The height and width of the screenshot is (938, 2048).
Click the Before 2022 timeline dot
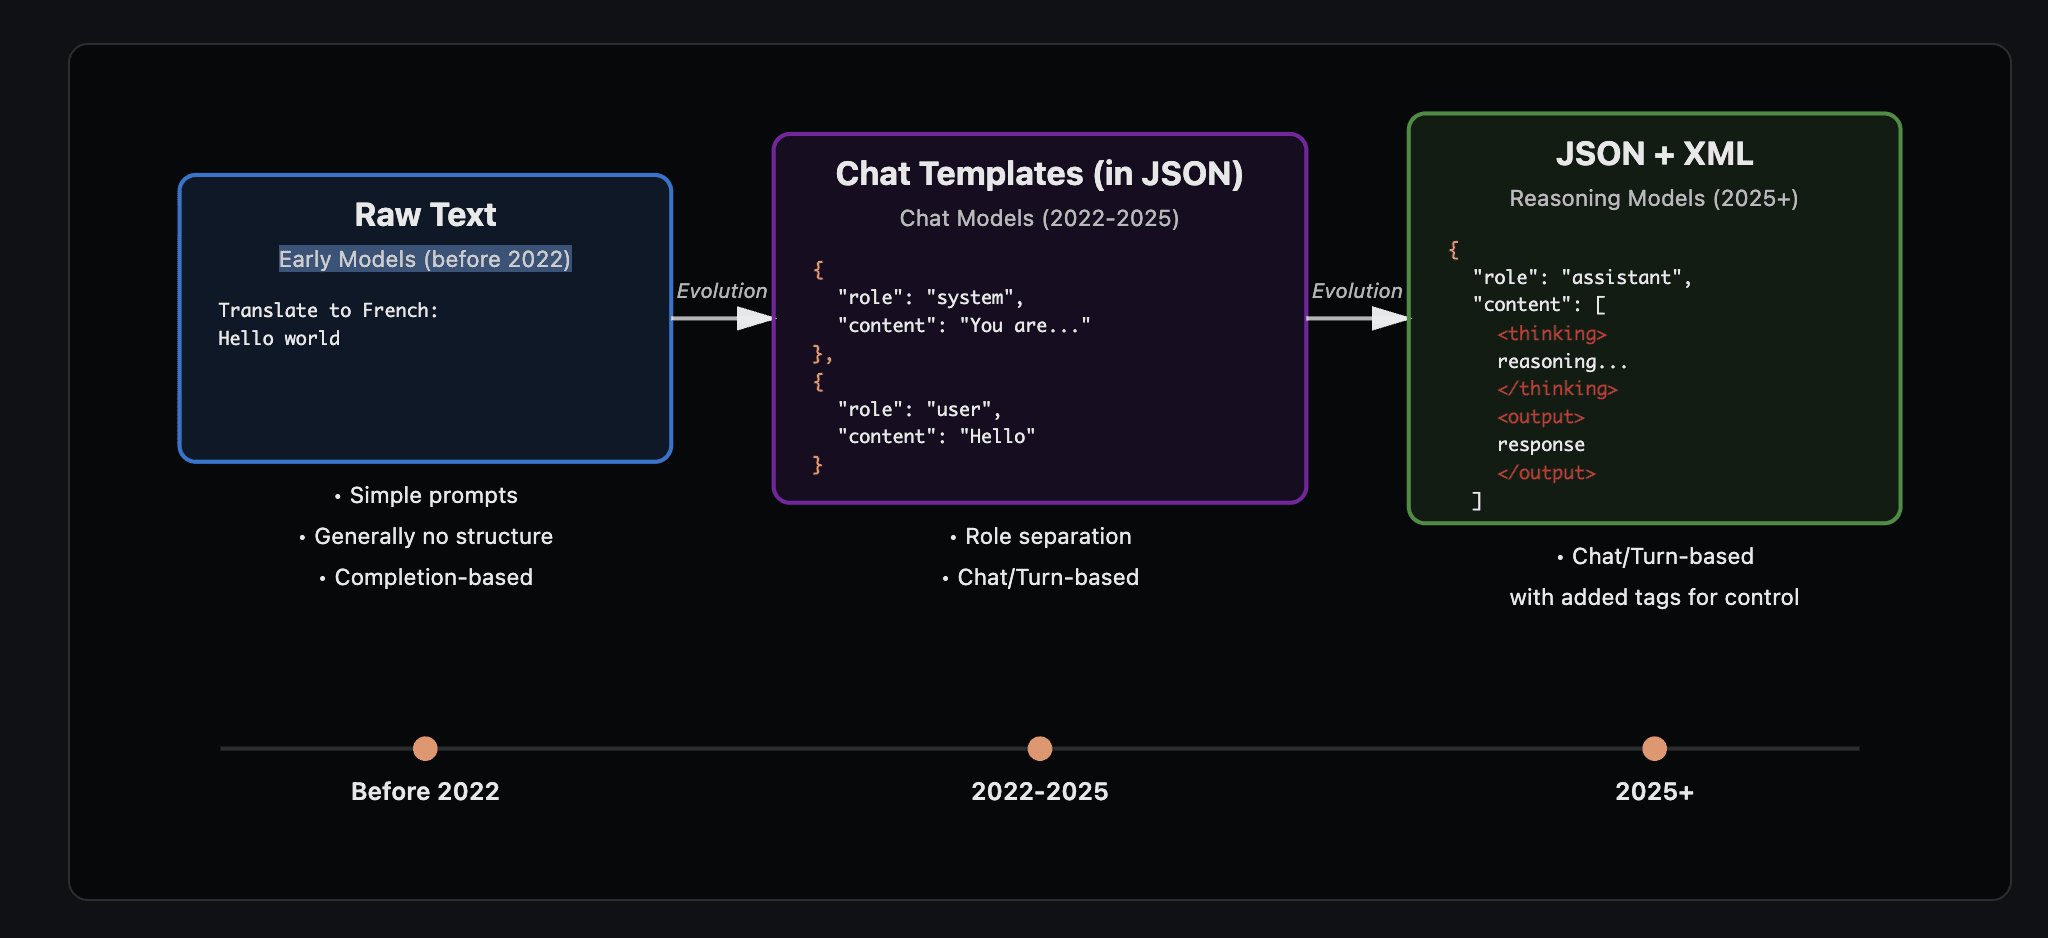tap(425, 748)
